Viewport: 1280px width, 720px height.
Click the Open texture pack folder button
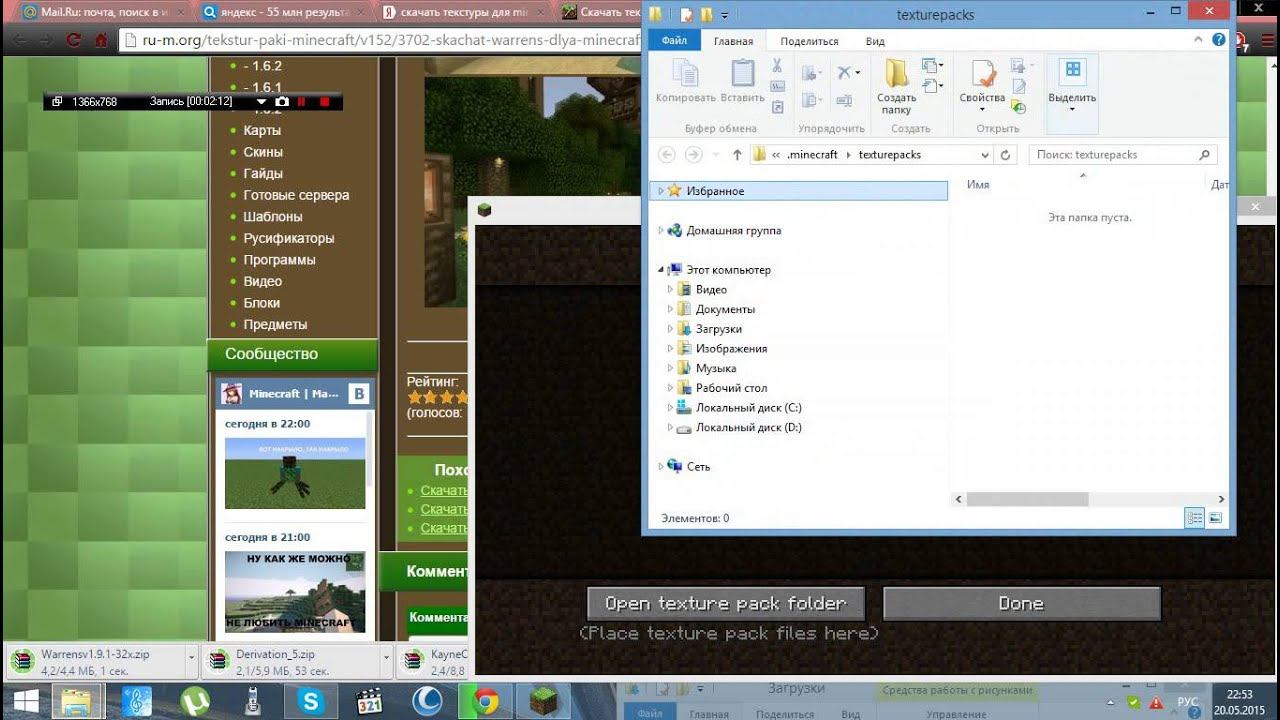(726, 604)
